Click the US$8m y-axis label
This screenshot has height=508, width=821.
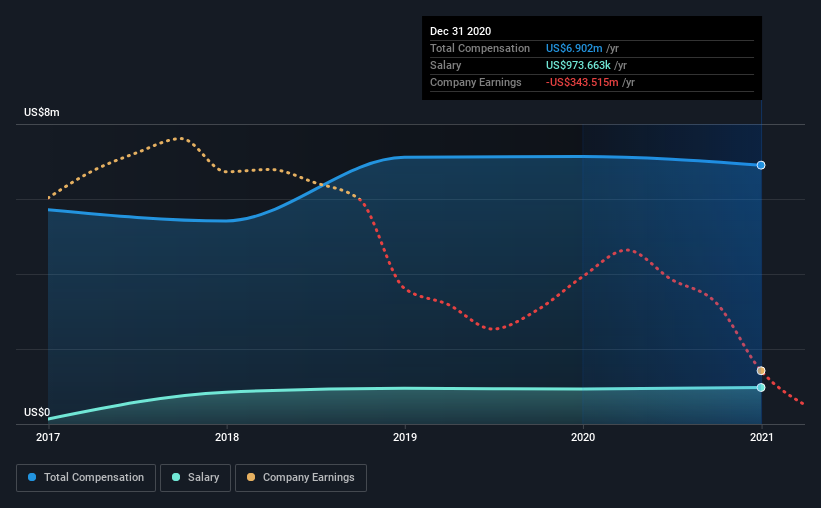pos(41,113)
